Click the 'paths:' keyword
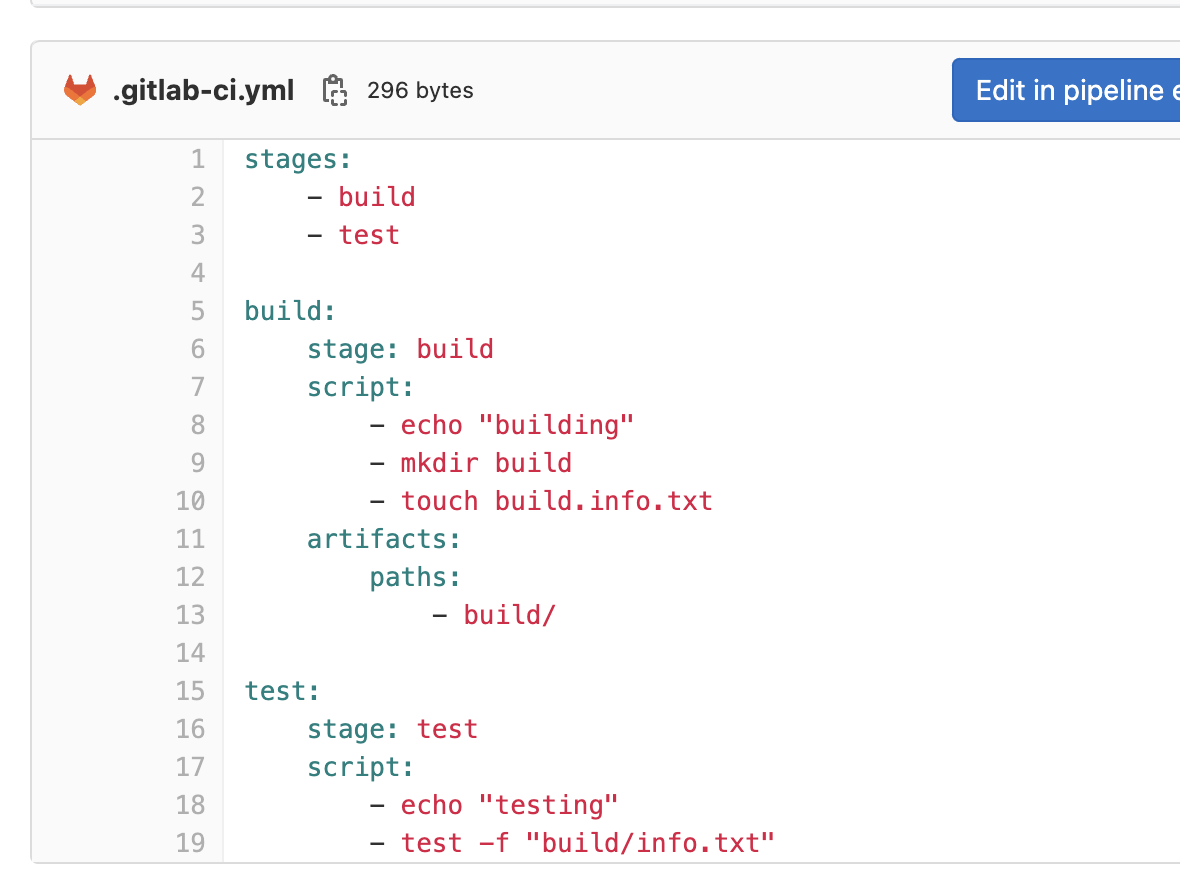 [x=415, y=578]
